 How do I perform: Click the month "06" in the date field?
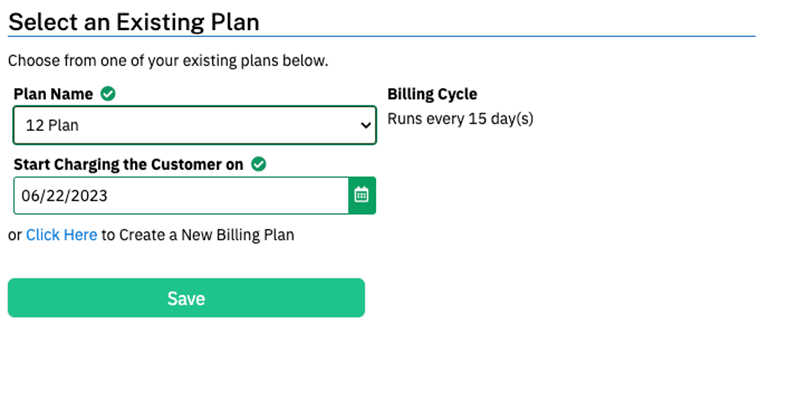31,196
